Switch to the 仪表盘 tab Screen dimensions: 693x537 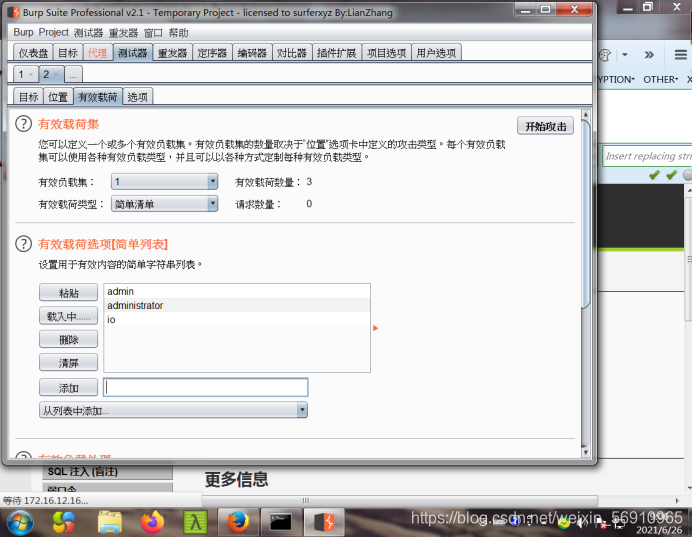coord(33,53)
